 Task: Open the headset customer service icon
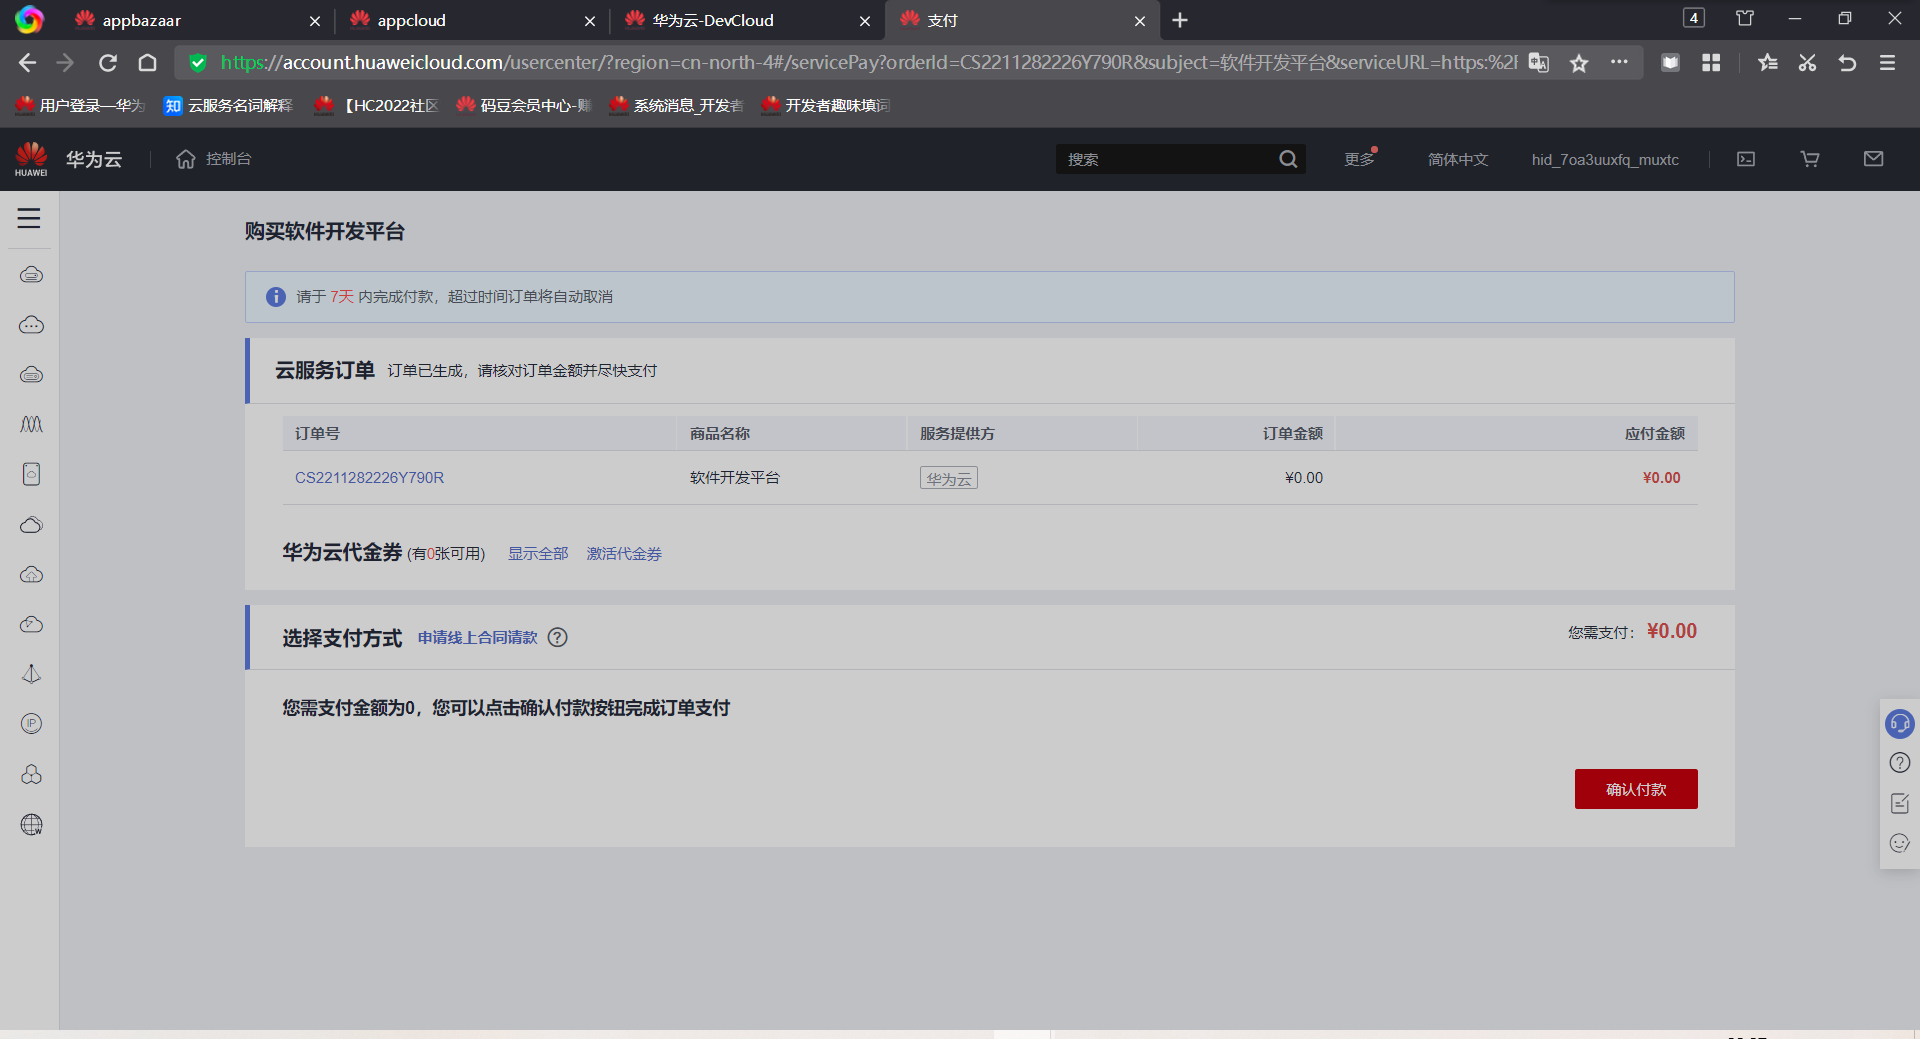tap(1900, 723)
